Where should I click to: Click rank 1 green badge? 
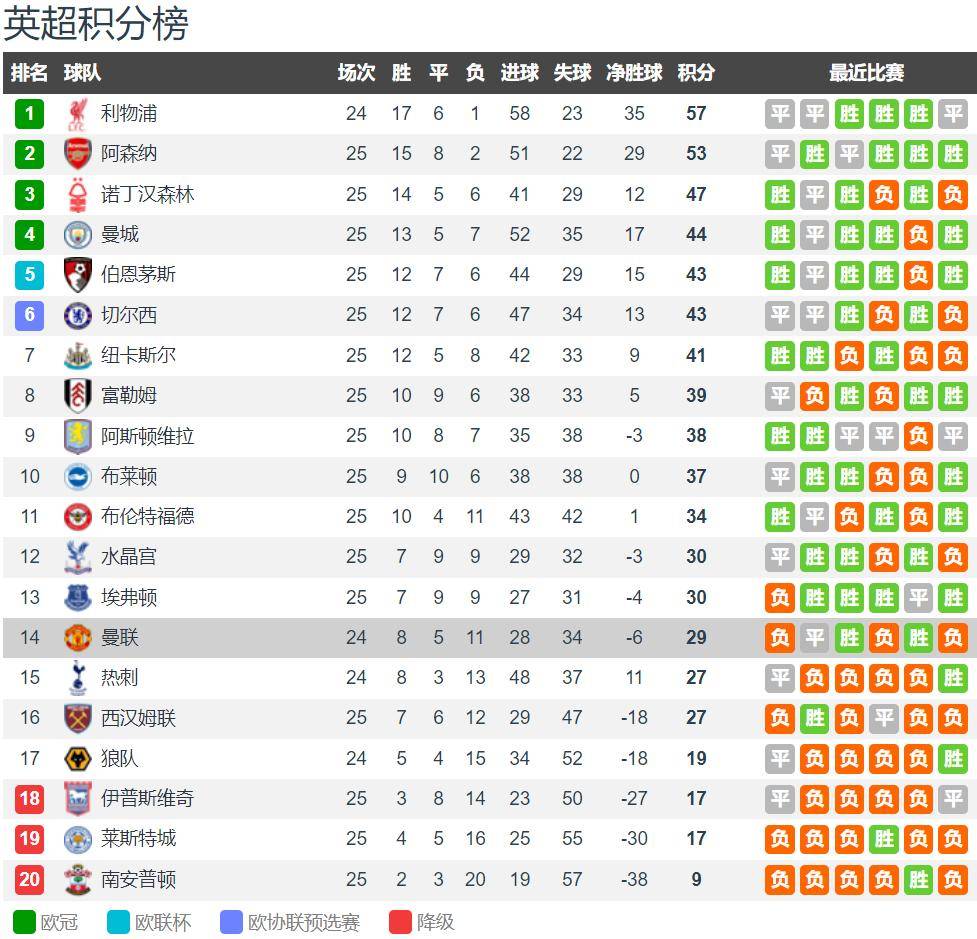[x=29, y=114]
